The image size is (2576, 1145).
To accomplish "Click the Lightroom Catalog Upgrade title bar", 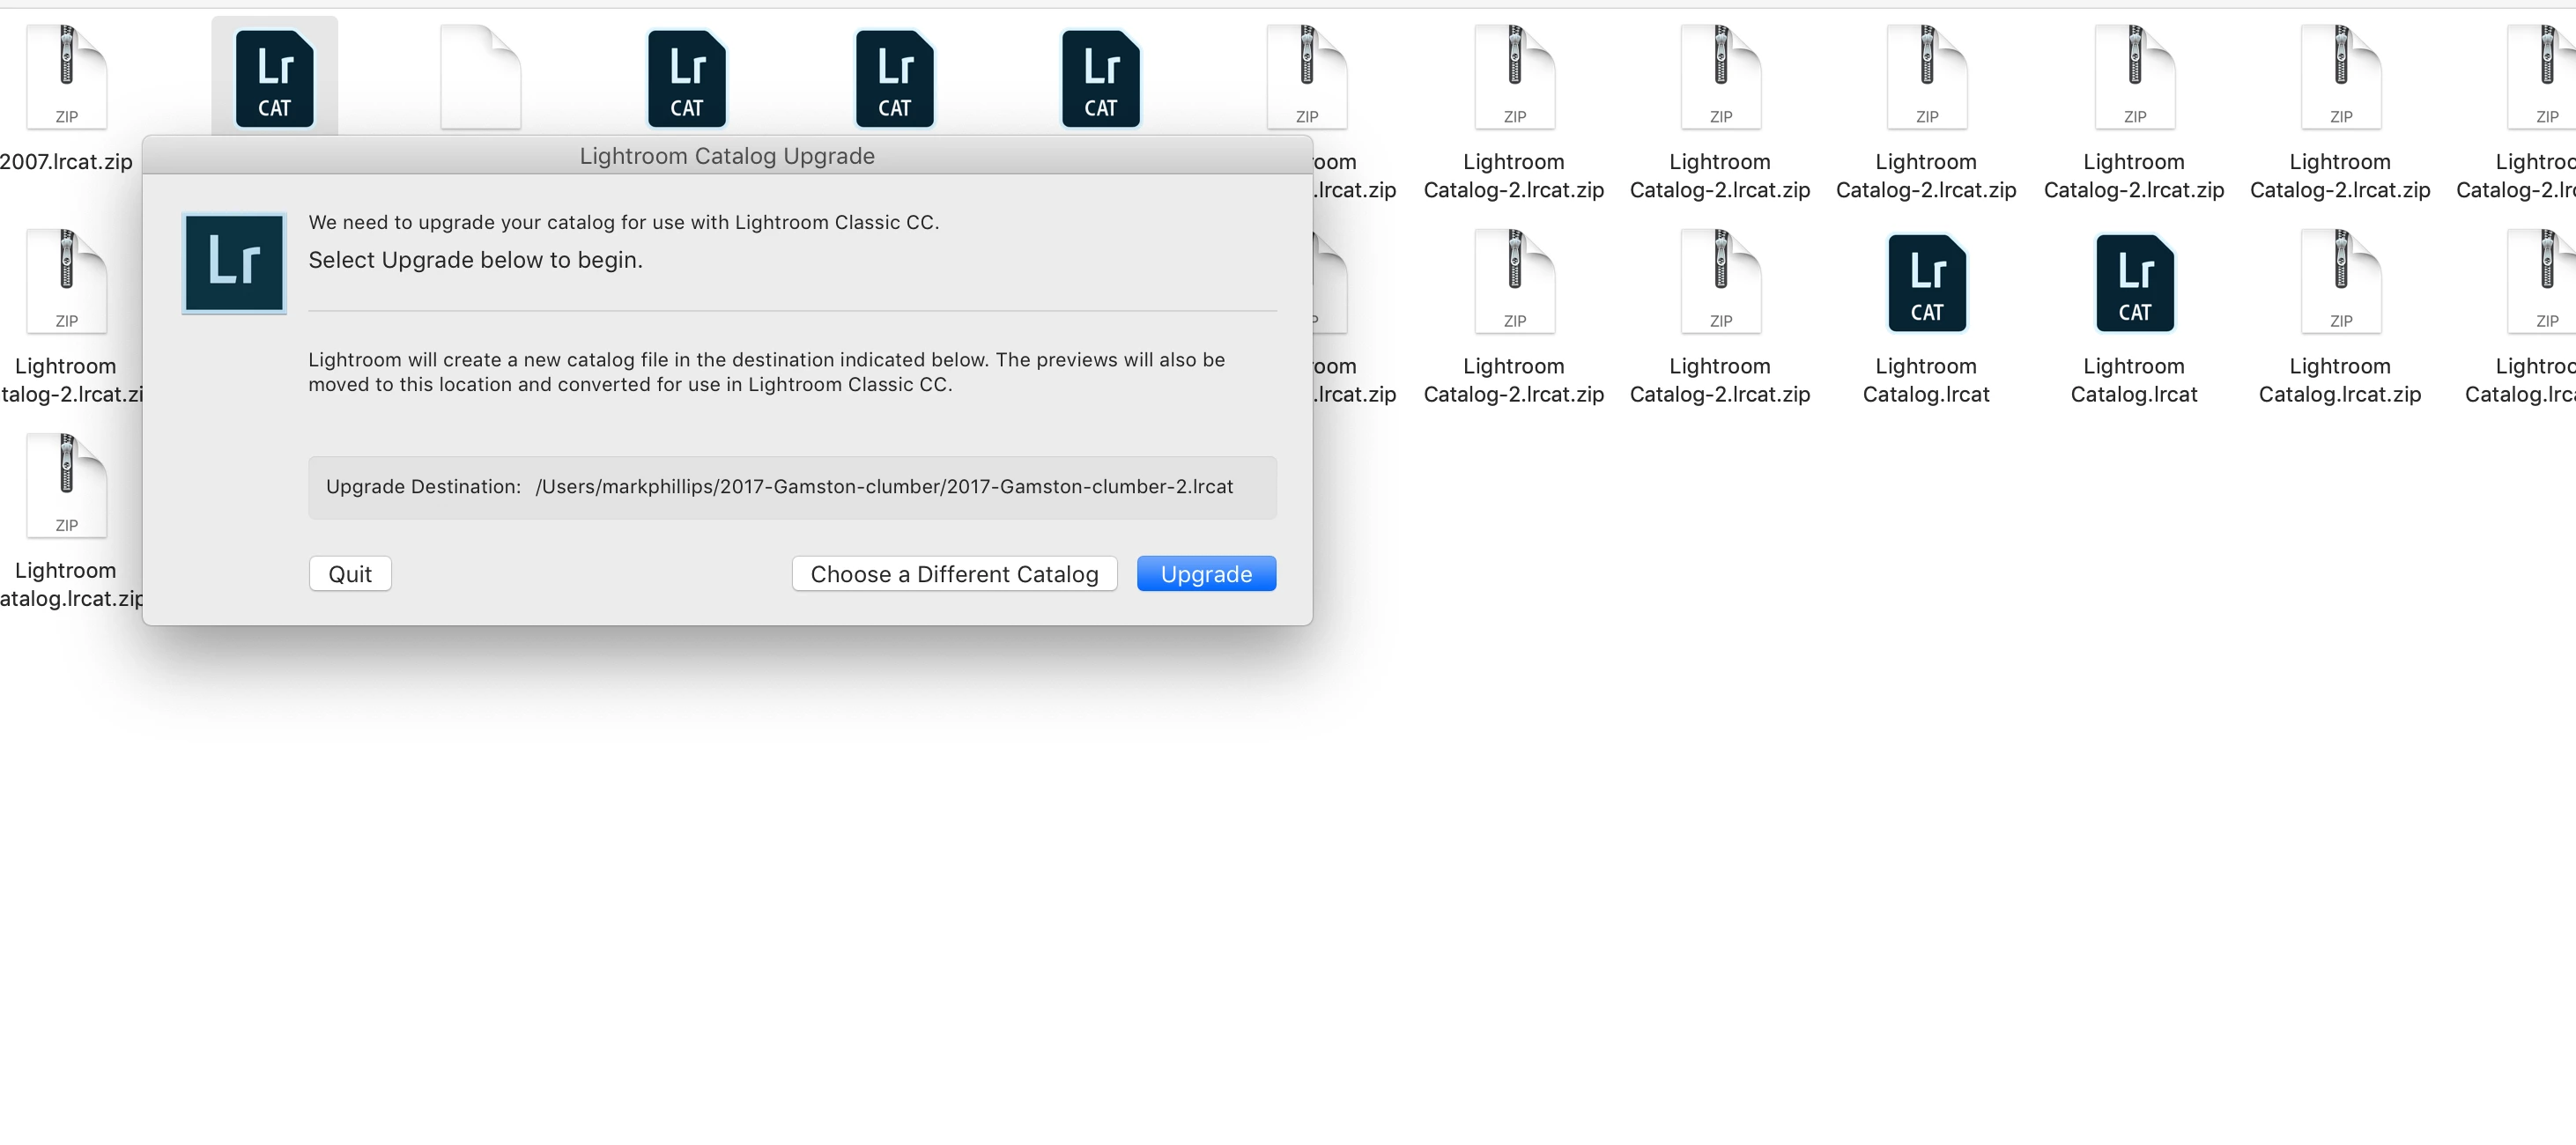I will pyautogui.click(x=727, y=156).
